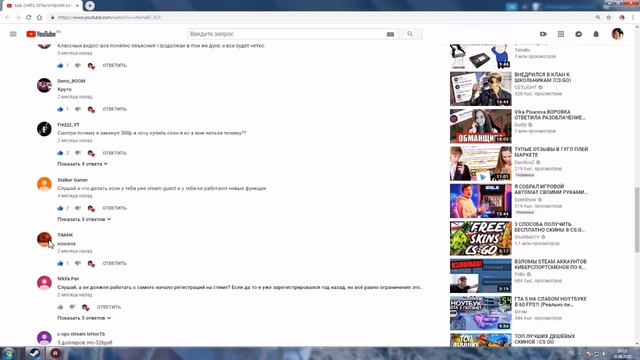This screenshot has height=360, width=640.
Task: Open the Stalker Gamer channel name
Action: click(x=72, y=180)
